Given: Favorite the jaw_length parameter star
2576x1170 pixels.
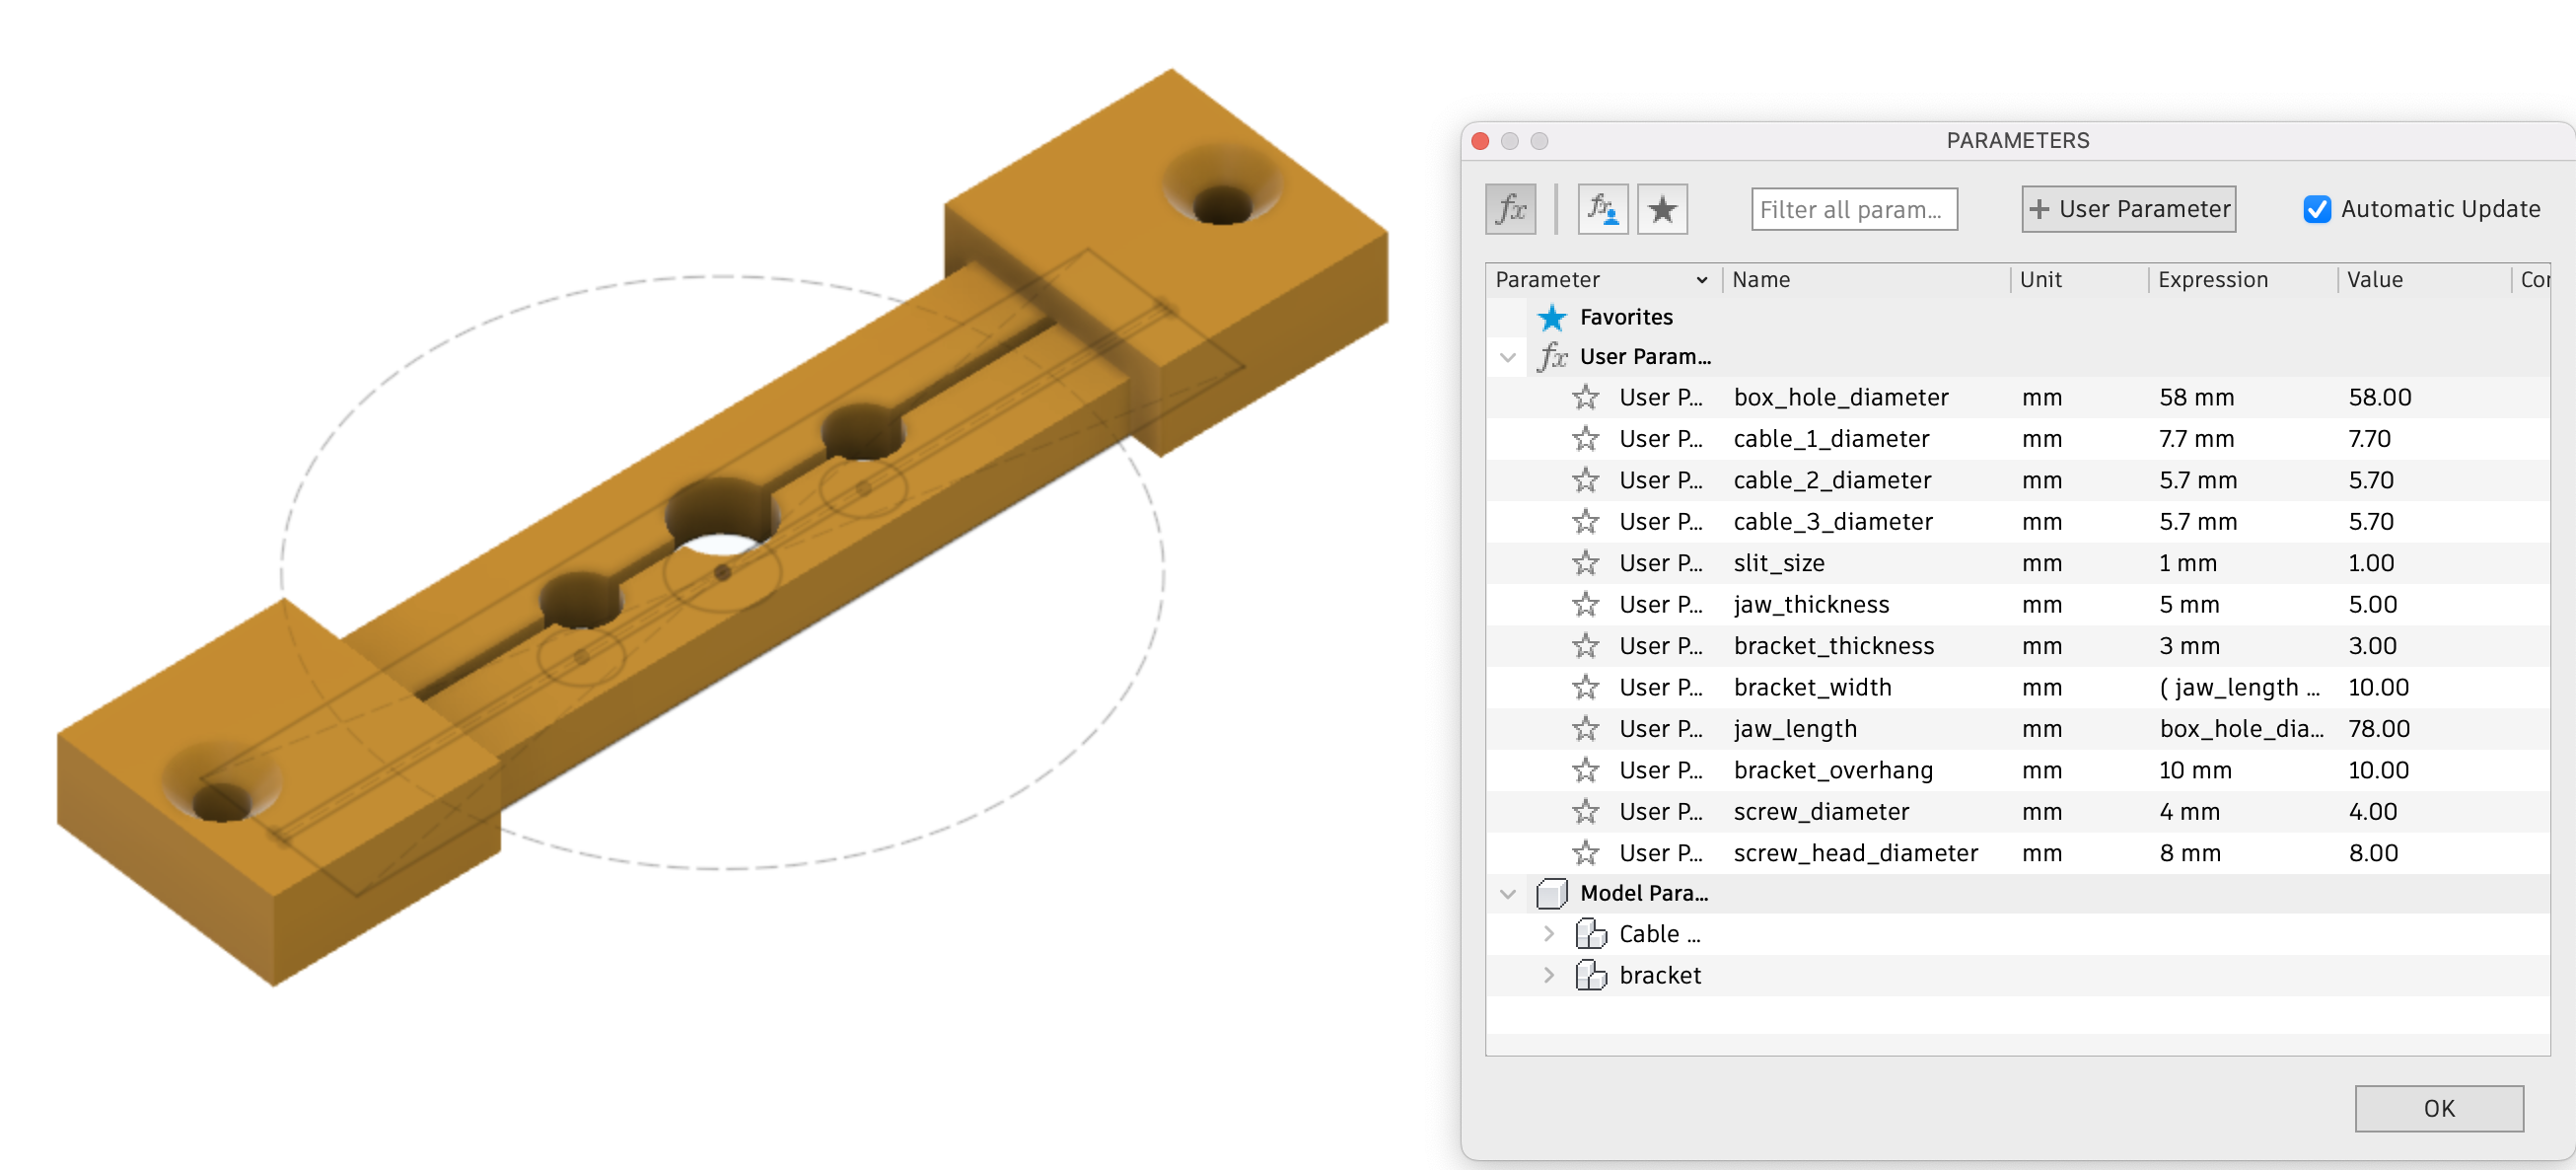Looking at the screenshot, I should pos(1585,729).
